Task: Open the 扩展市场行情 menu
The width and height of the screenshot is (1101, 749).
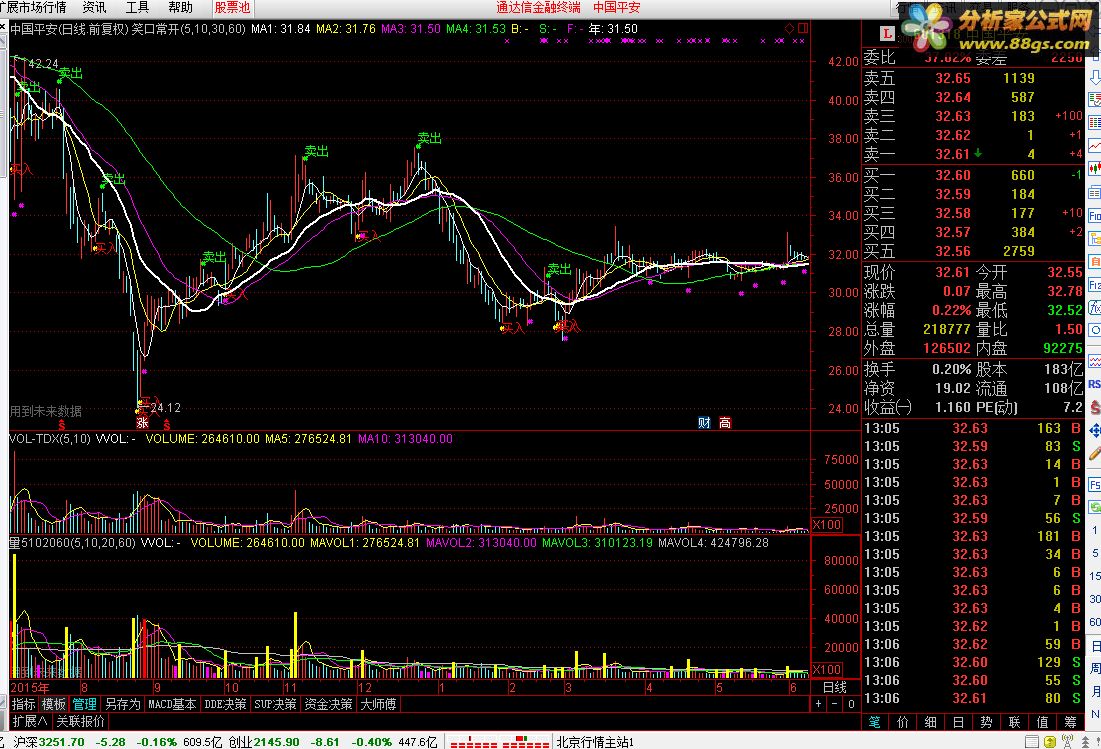Action: [33, 7]
